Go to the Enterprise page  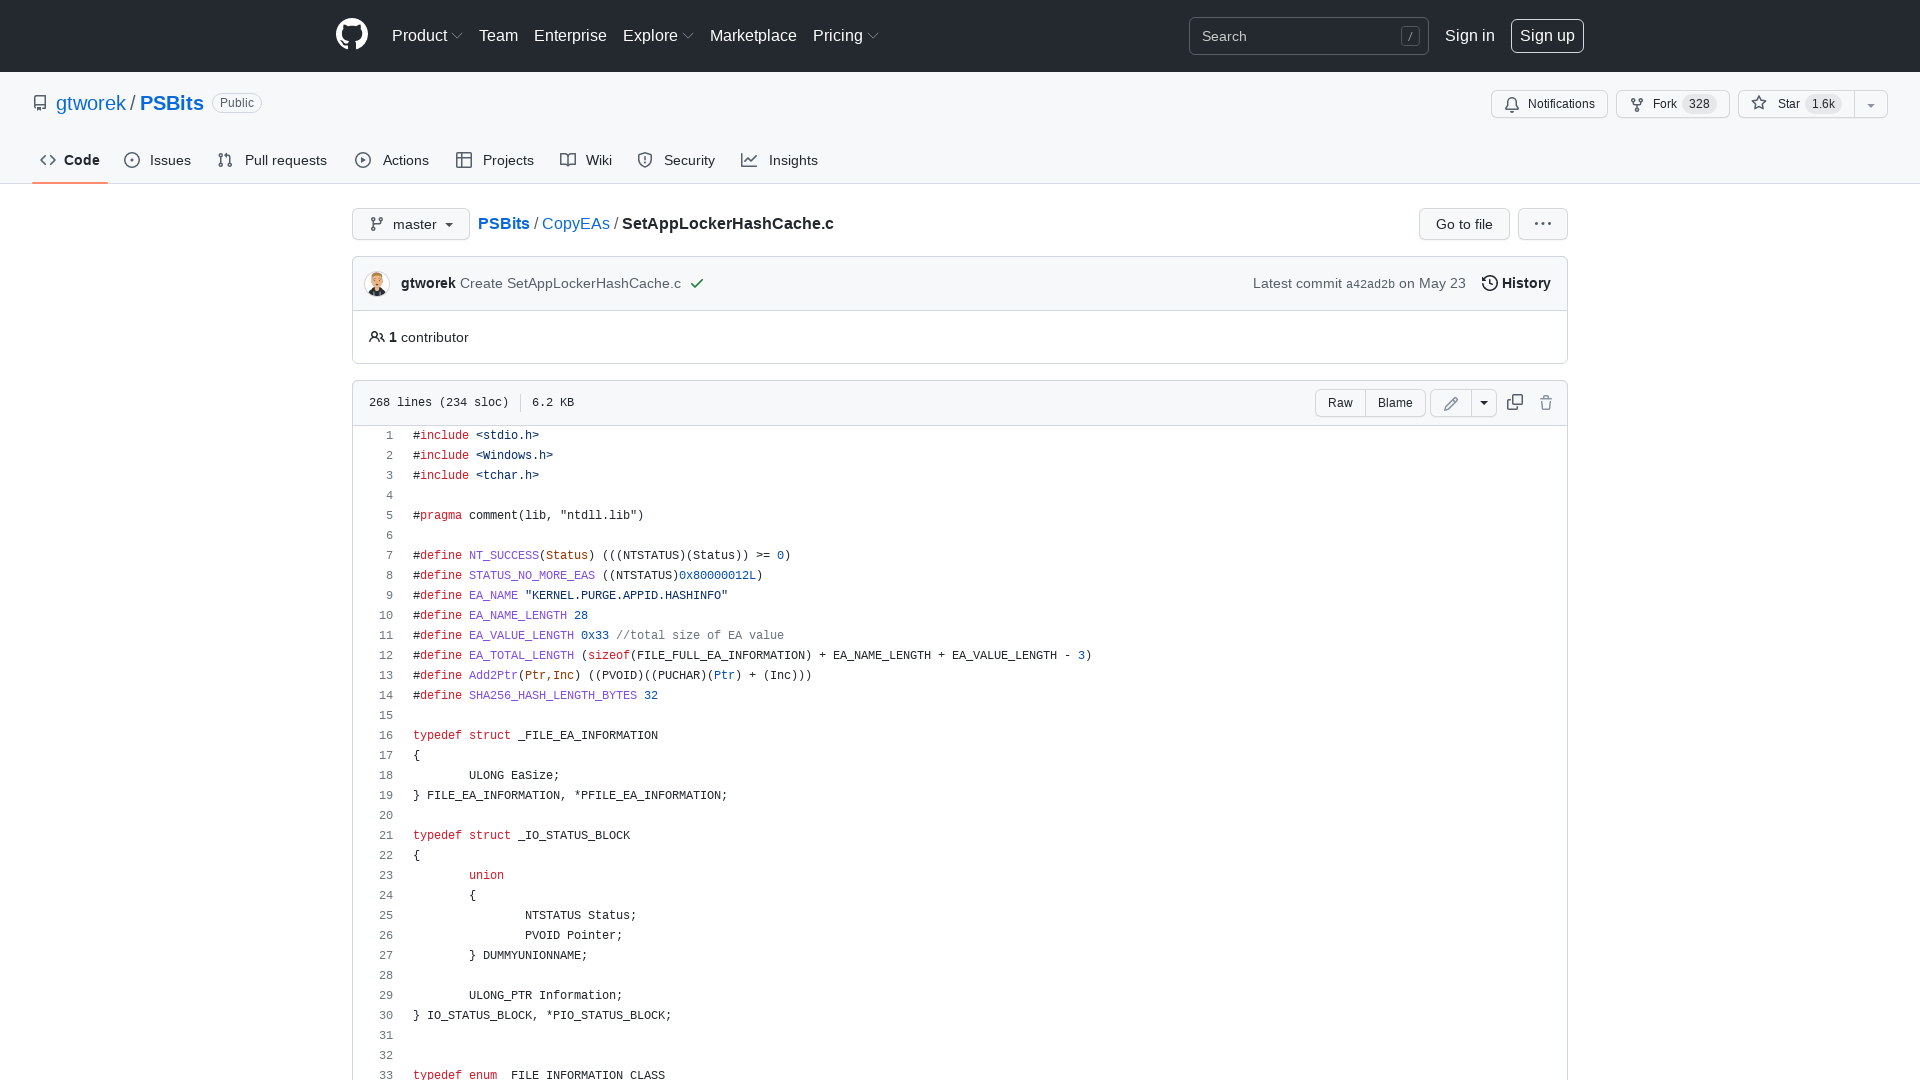[x=570, y=35]
